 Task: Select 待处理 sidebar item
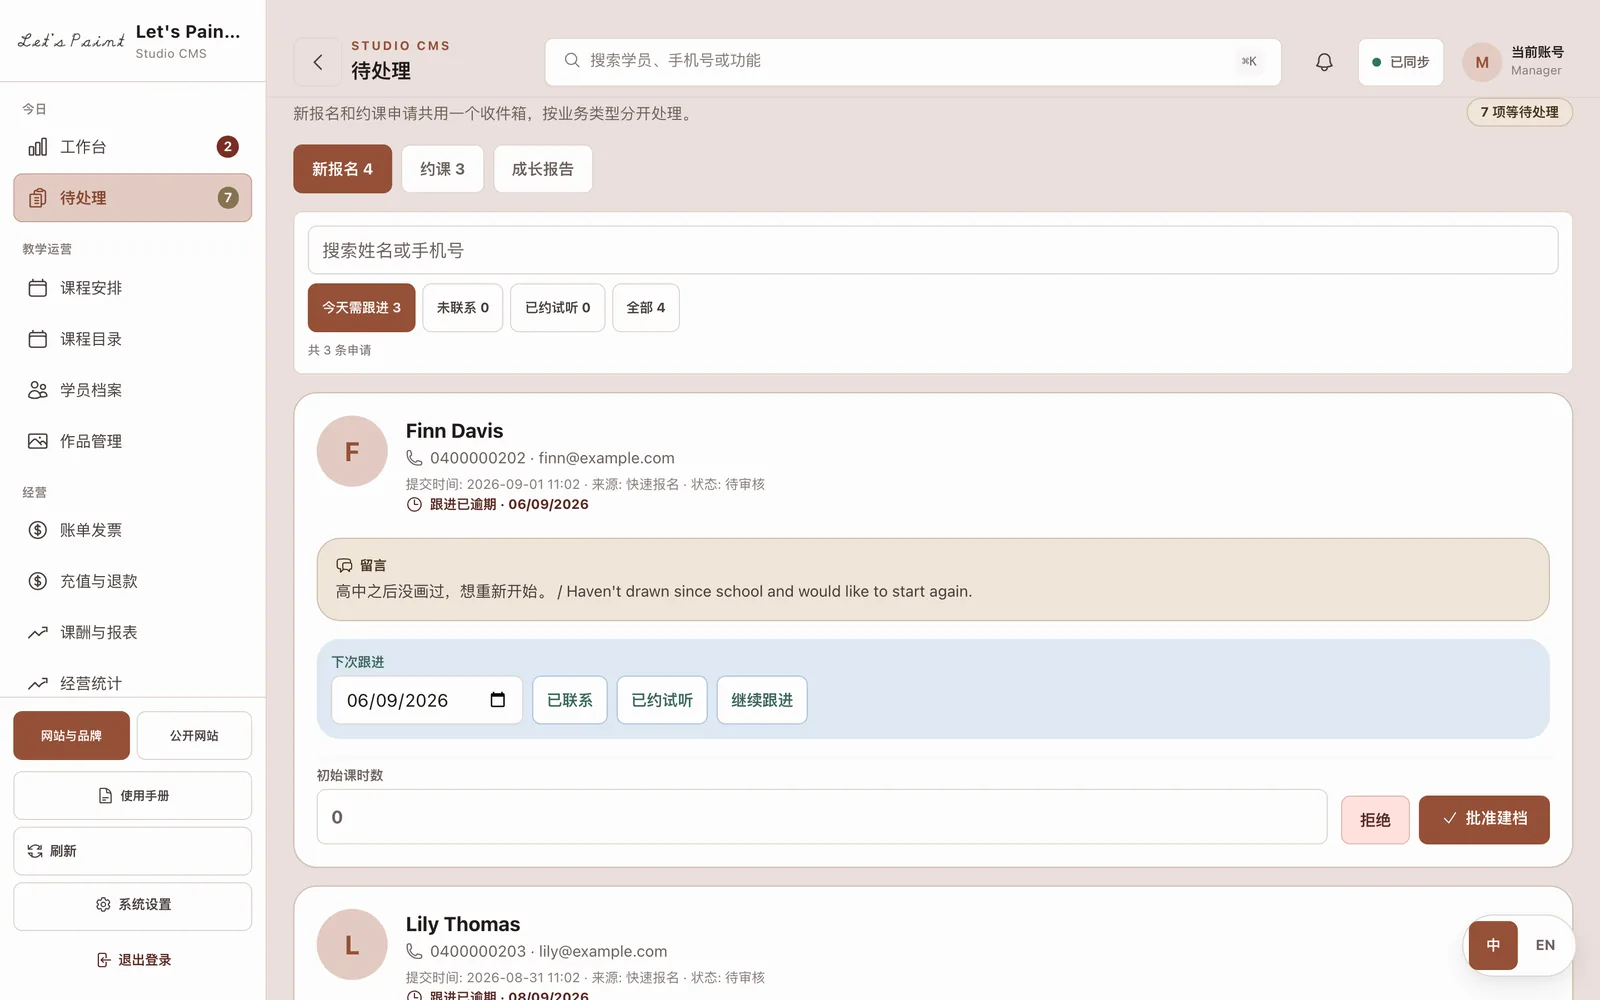pyautogui.click(x=132, y=198)
